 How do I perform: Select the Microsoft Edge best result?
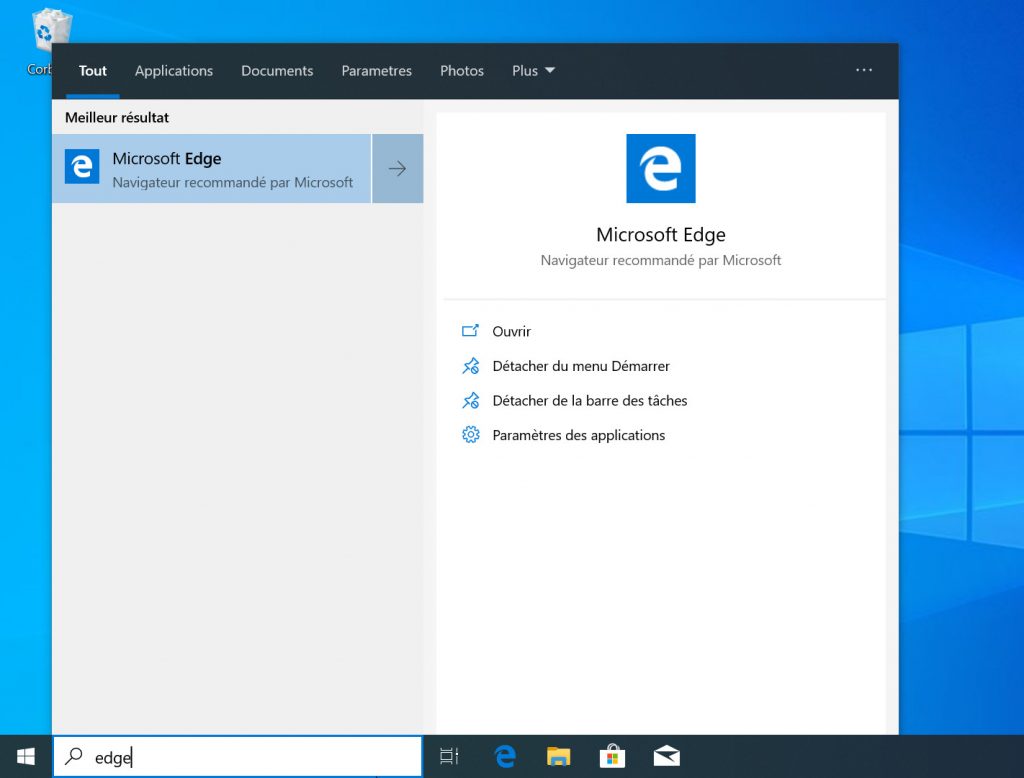pyautogui.click(x=212, y=169)
